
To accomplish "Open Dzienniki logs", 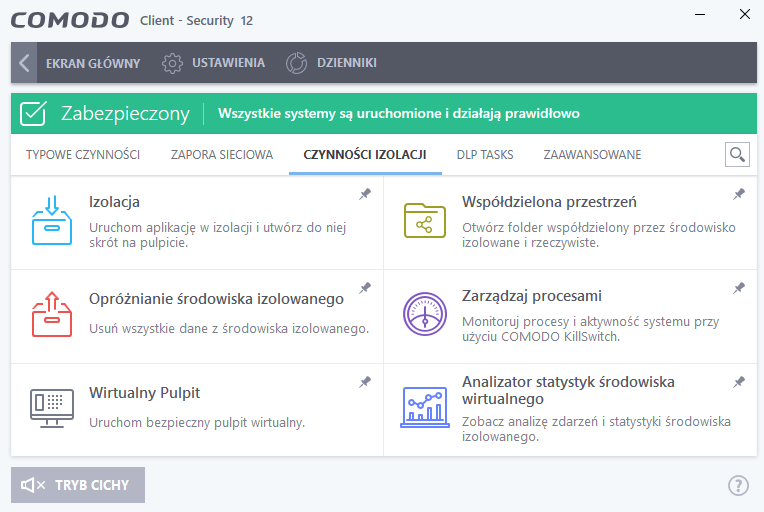I will (331, 63).
